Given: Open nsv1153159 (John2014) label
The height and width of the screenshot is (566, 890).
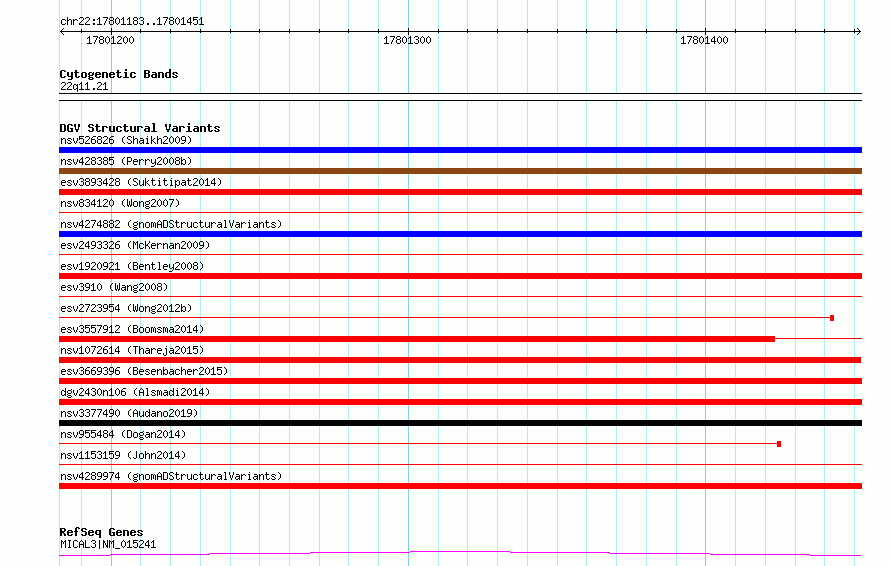Looking at the screenshot, I should point(123,455).
